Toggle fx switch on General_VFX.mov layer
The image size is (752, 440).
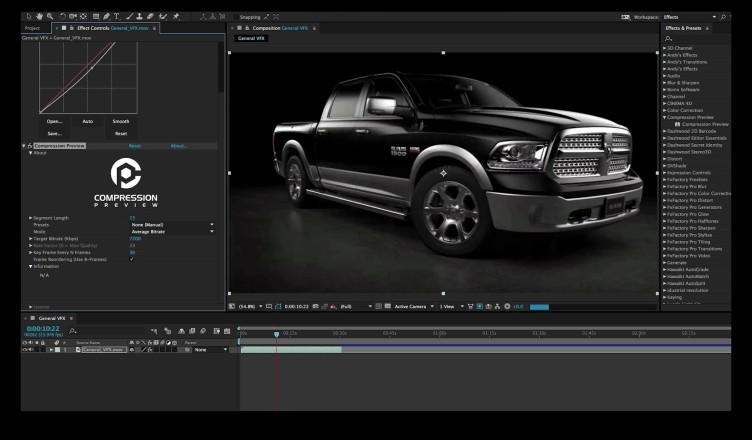click(x=150, y=350)
